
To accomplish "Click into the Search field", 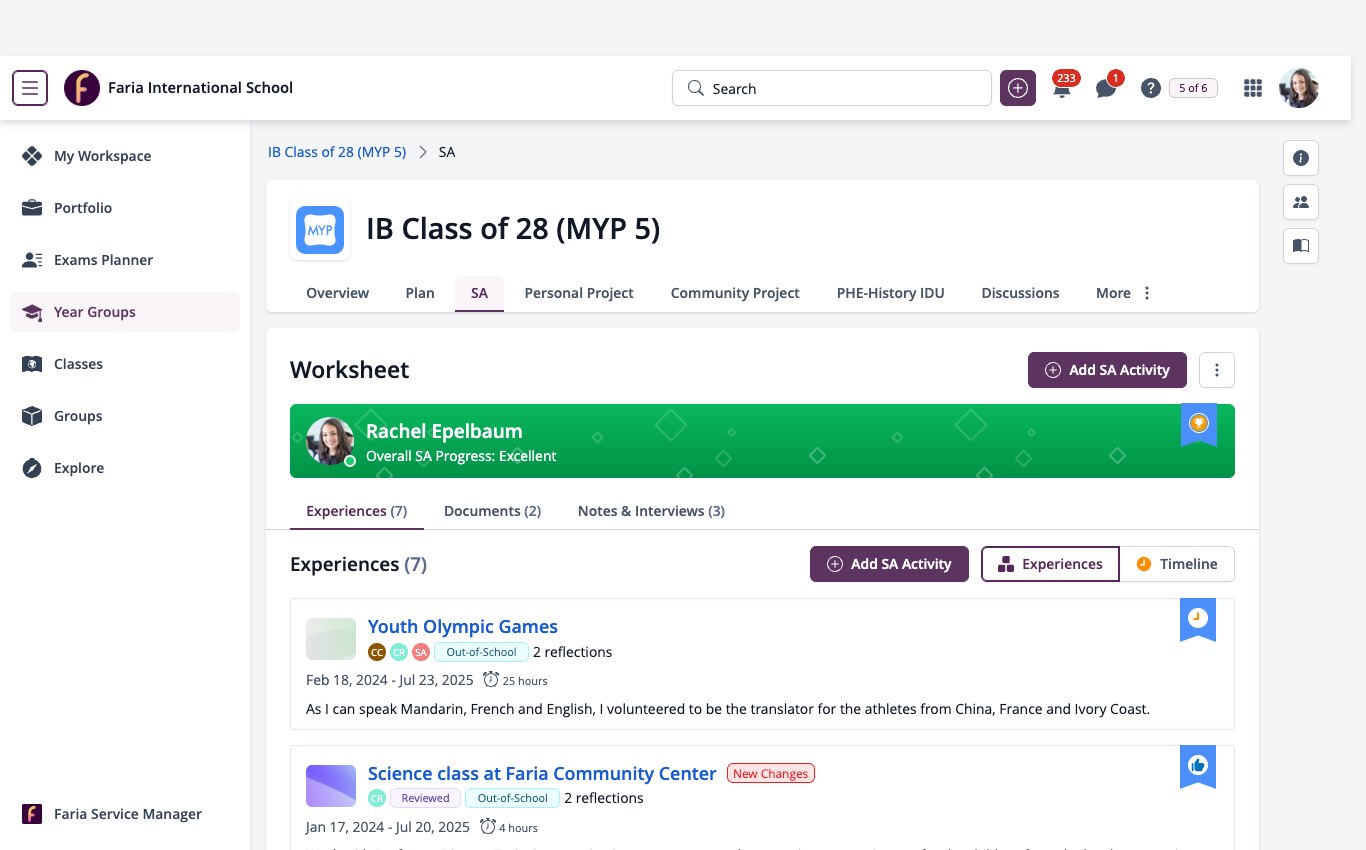I will click(x=832, y=88).
